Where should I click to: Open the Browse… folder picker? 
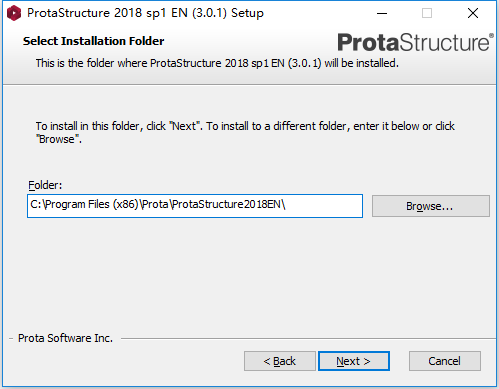click(431, 206)
